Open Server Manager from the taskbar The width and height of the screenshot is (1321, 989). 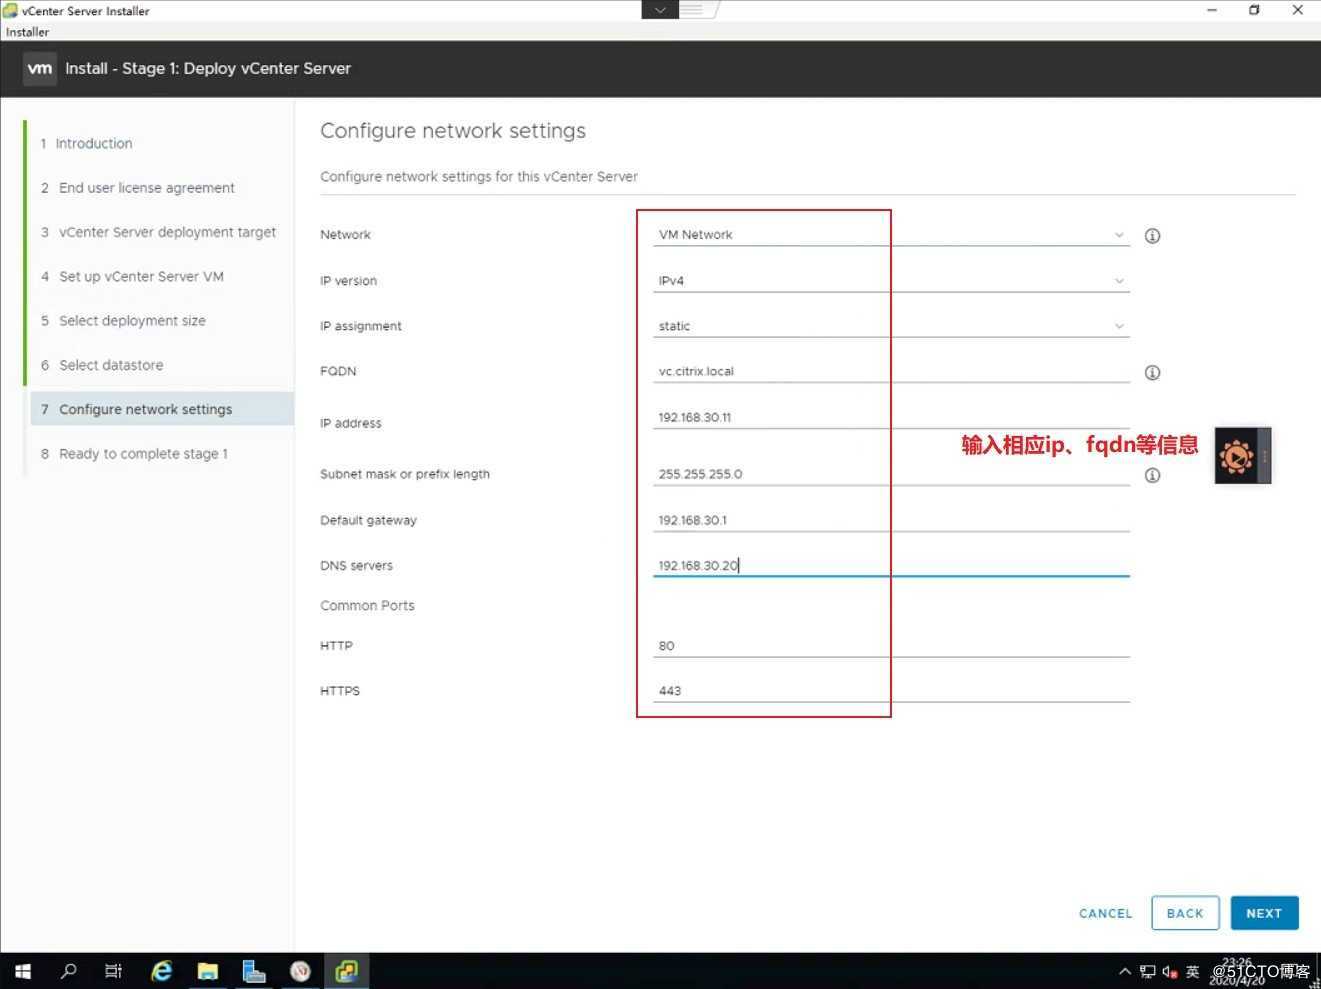click(254, 971)
